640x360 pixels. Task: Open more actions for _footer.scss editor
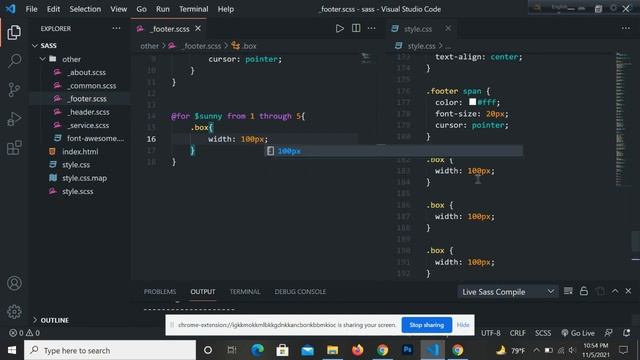click(371, 29)
